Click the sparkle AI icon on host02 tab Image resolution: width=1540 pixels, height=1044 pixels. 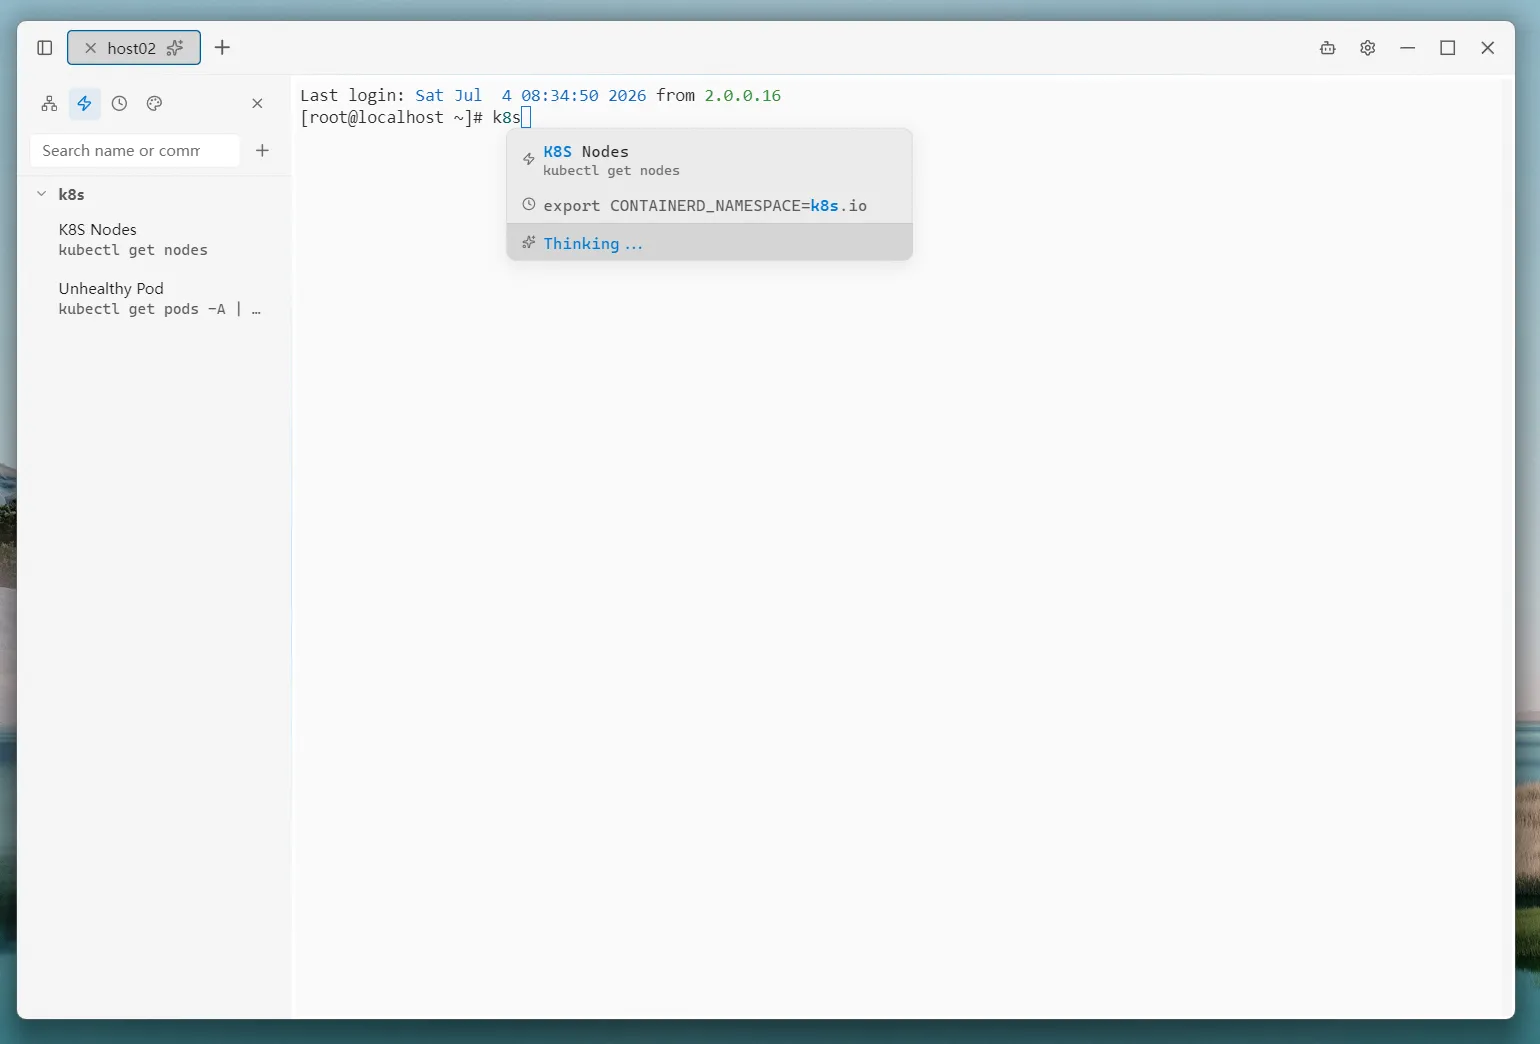[175, 48]
